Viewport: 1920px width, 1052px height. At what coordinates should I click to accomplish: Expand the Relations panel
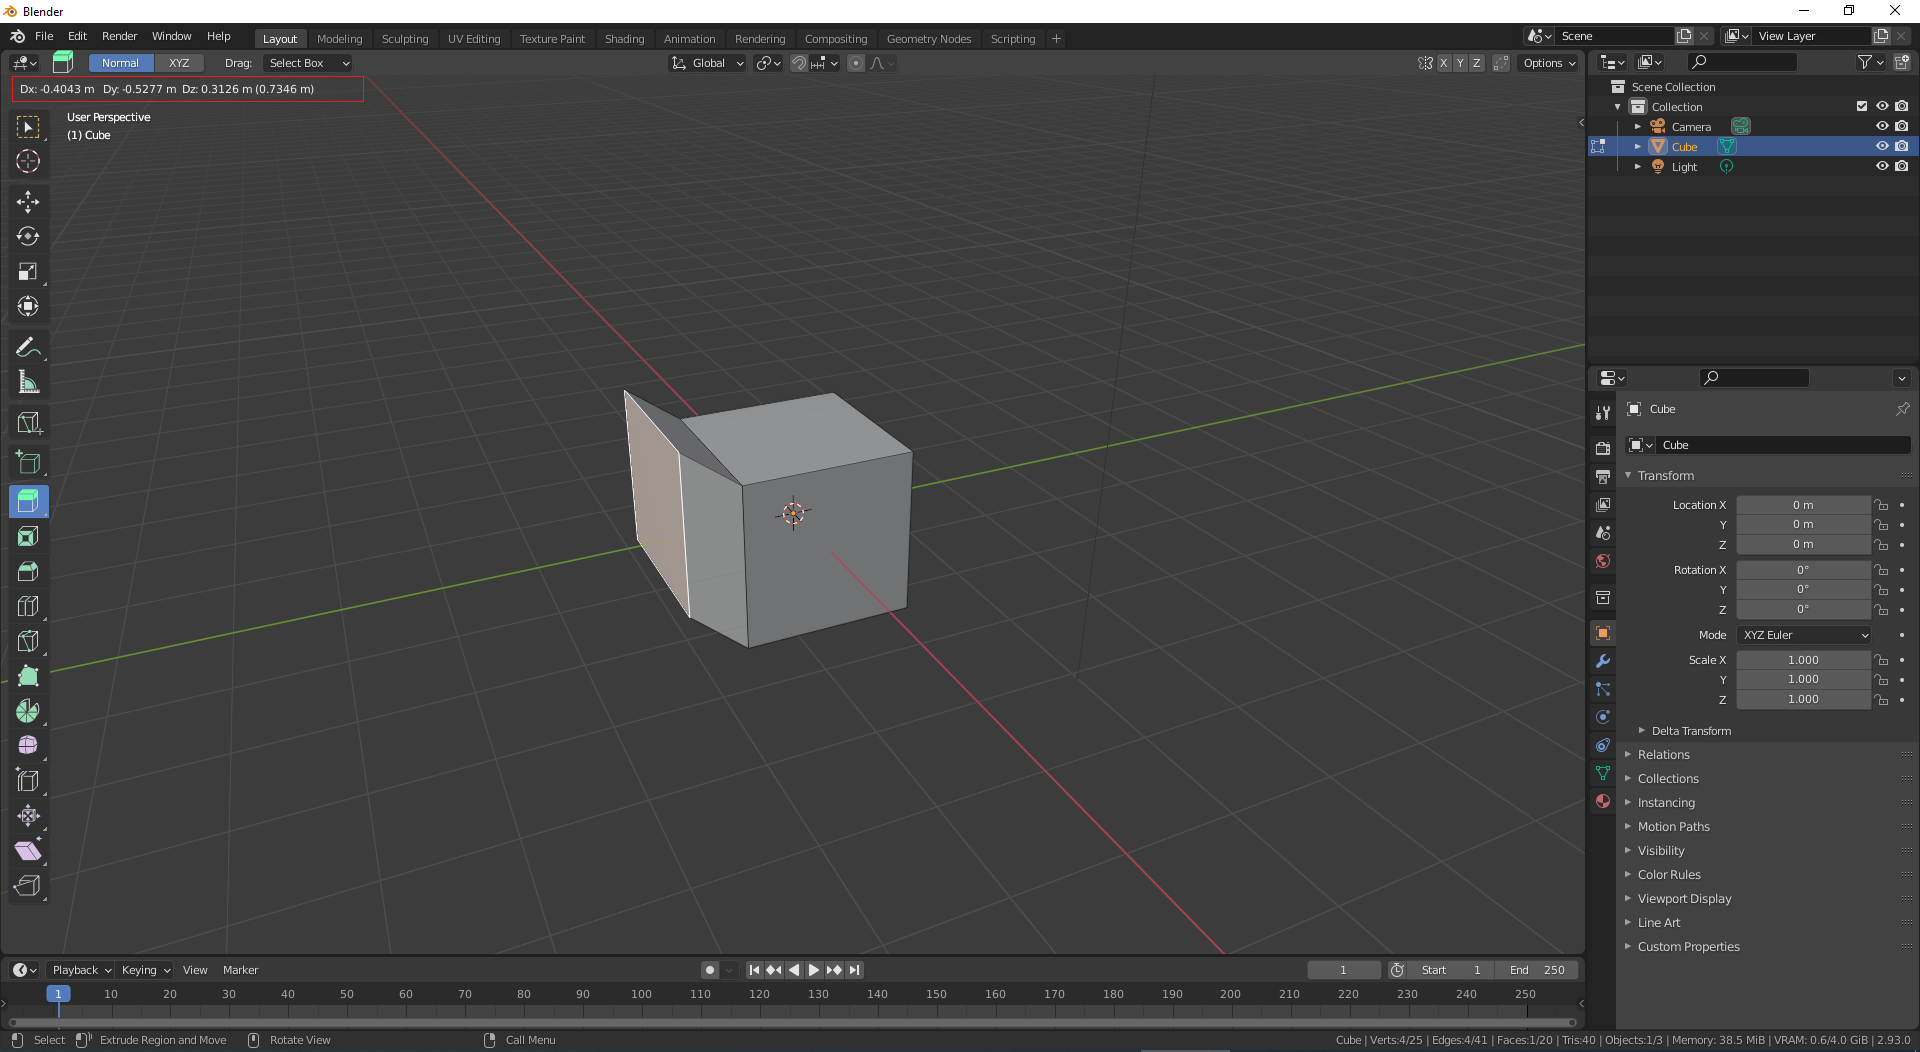(1663, 755)
